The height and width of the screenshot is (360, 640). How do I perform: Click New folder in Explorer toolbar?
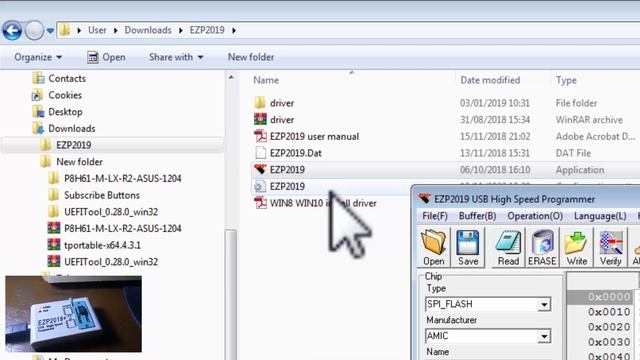point(251,57)
